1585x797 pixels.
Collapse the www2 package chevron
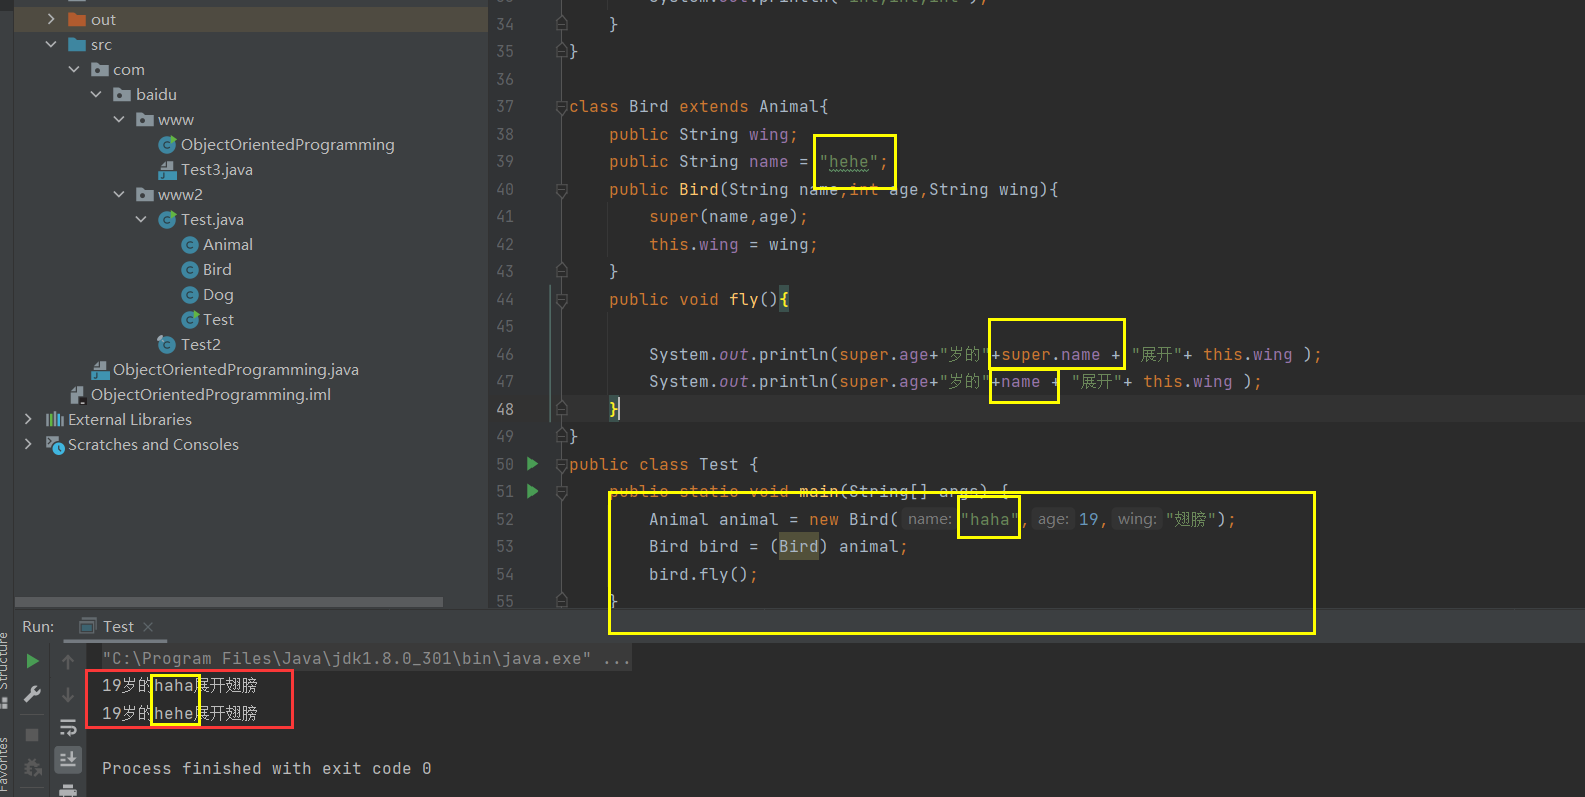[119, 194]
